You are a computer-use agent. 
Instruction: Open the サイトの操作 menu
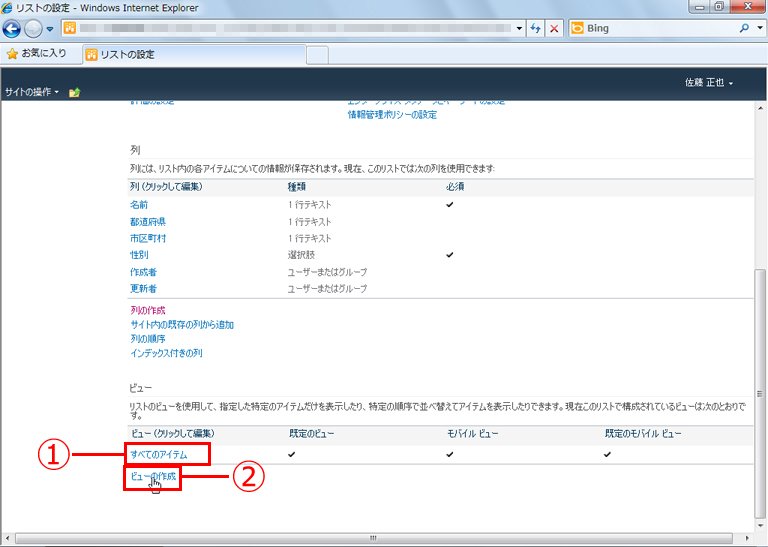pyautogui.click(x=32, y=92)
